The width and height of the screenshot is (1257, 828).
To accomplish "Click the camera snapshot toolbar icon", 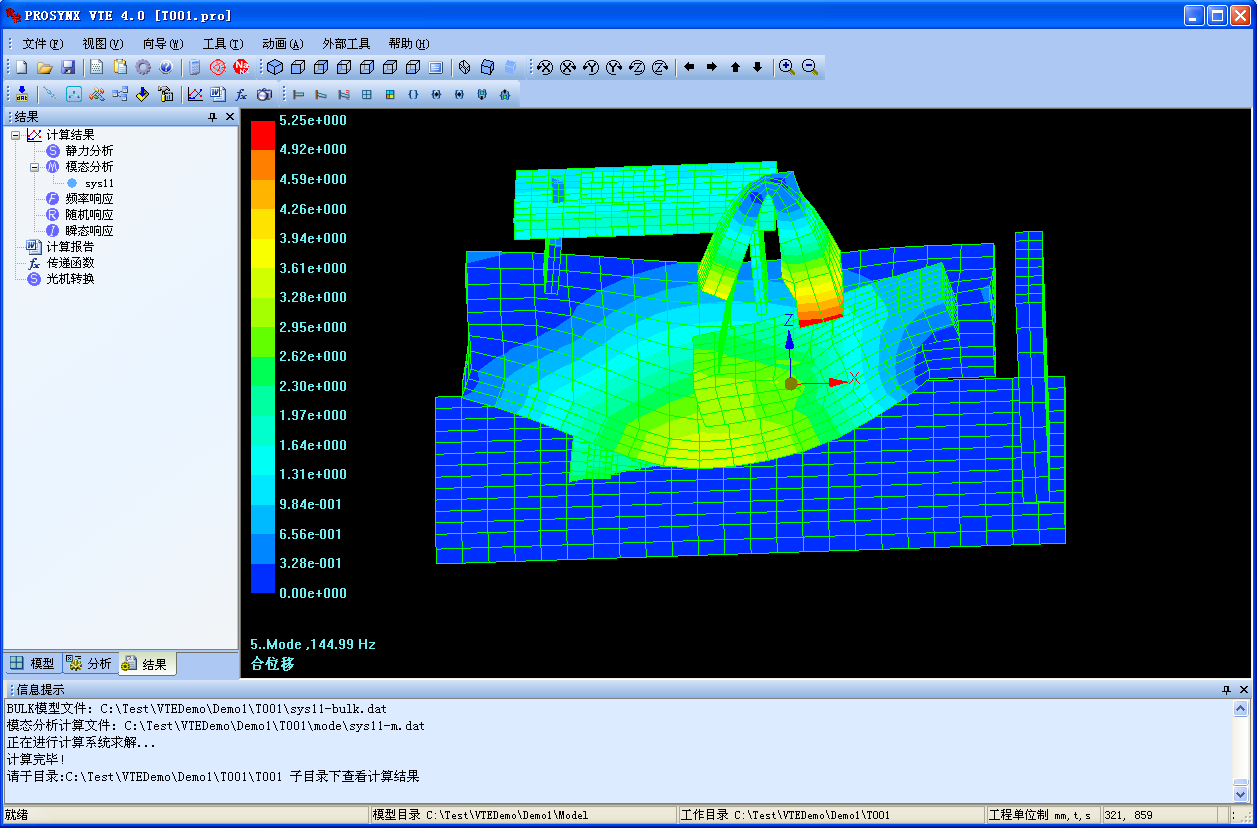I will 264,94.
